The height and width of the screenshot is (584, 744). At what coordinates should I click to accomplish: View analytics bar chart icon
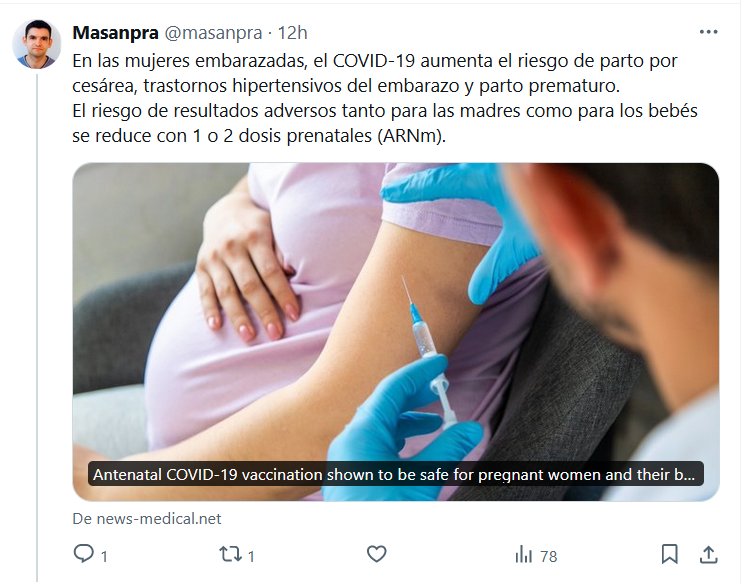point(523,554)
